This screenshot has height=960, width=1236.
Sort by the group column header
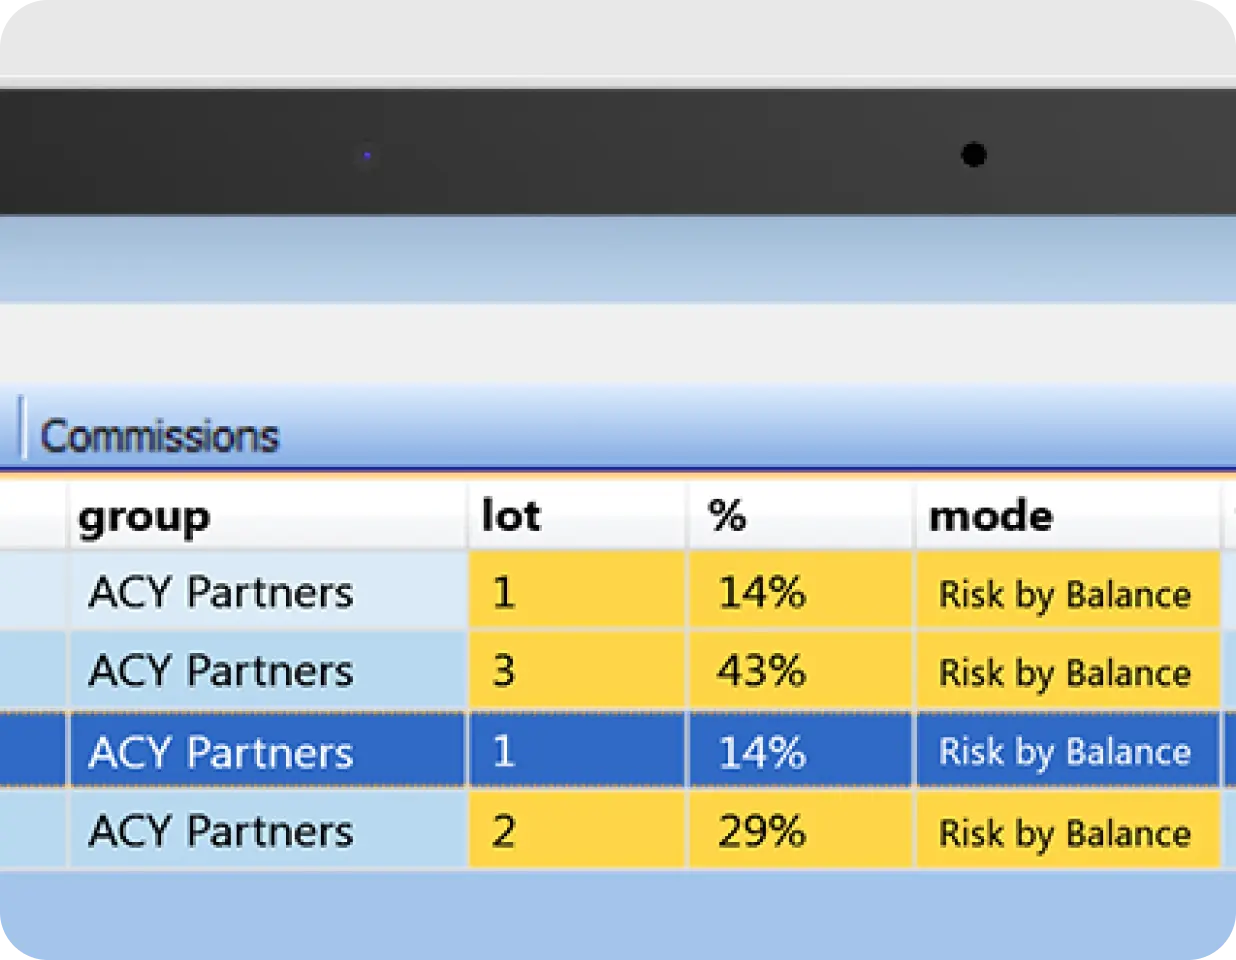coord(144,517)
